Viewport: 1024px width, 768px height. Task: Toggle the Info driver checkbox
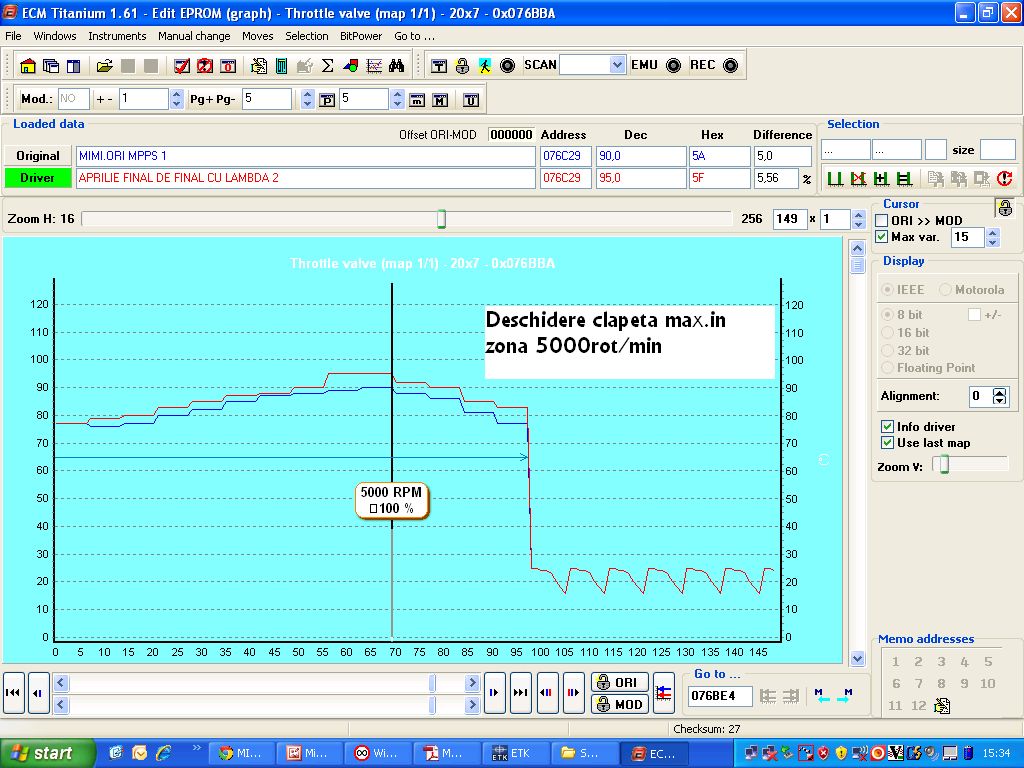(887, 427)
